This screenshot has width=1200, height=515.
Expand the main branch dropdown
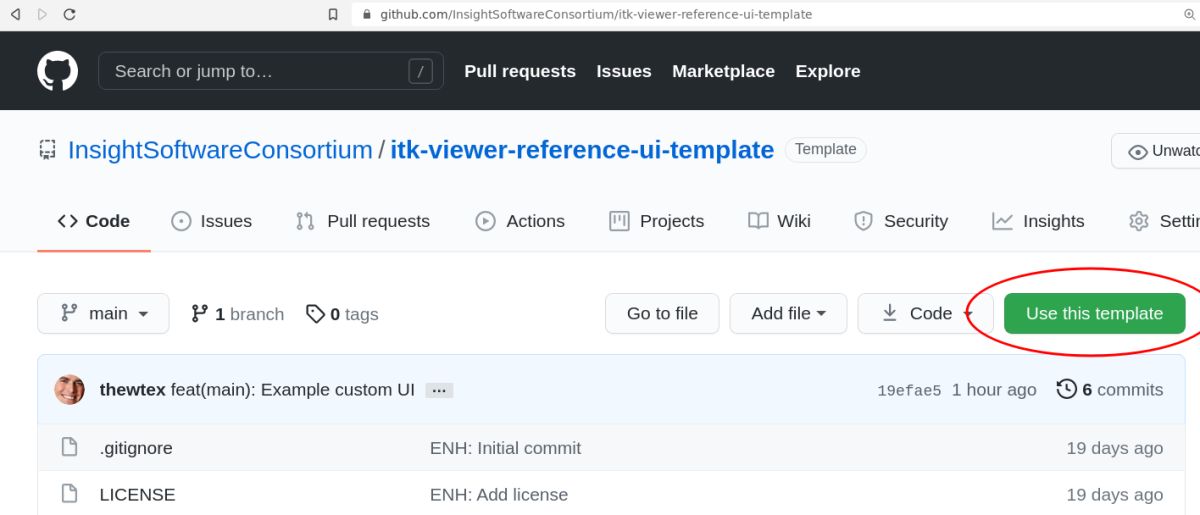[103, 313]
